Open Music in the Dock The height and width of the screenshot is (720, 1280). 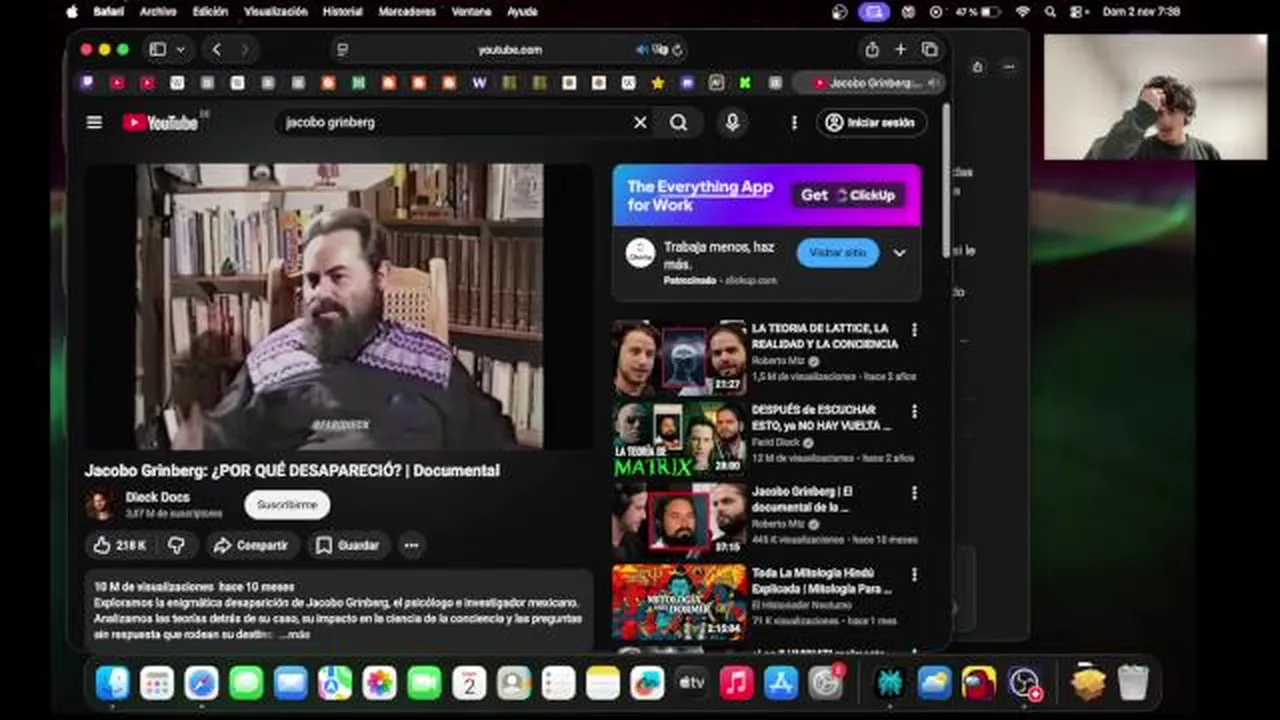[736, 683]
